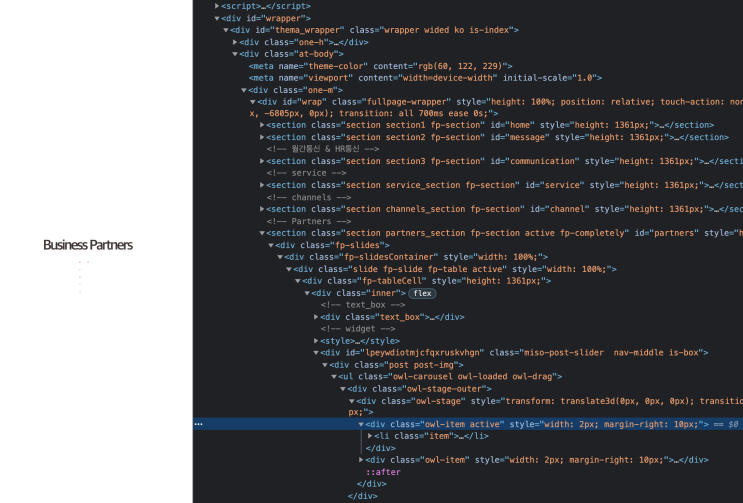Expand the li item element
This screenshot has width=743, height=503.
click(x=371, y=436)
